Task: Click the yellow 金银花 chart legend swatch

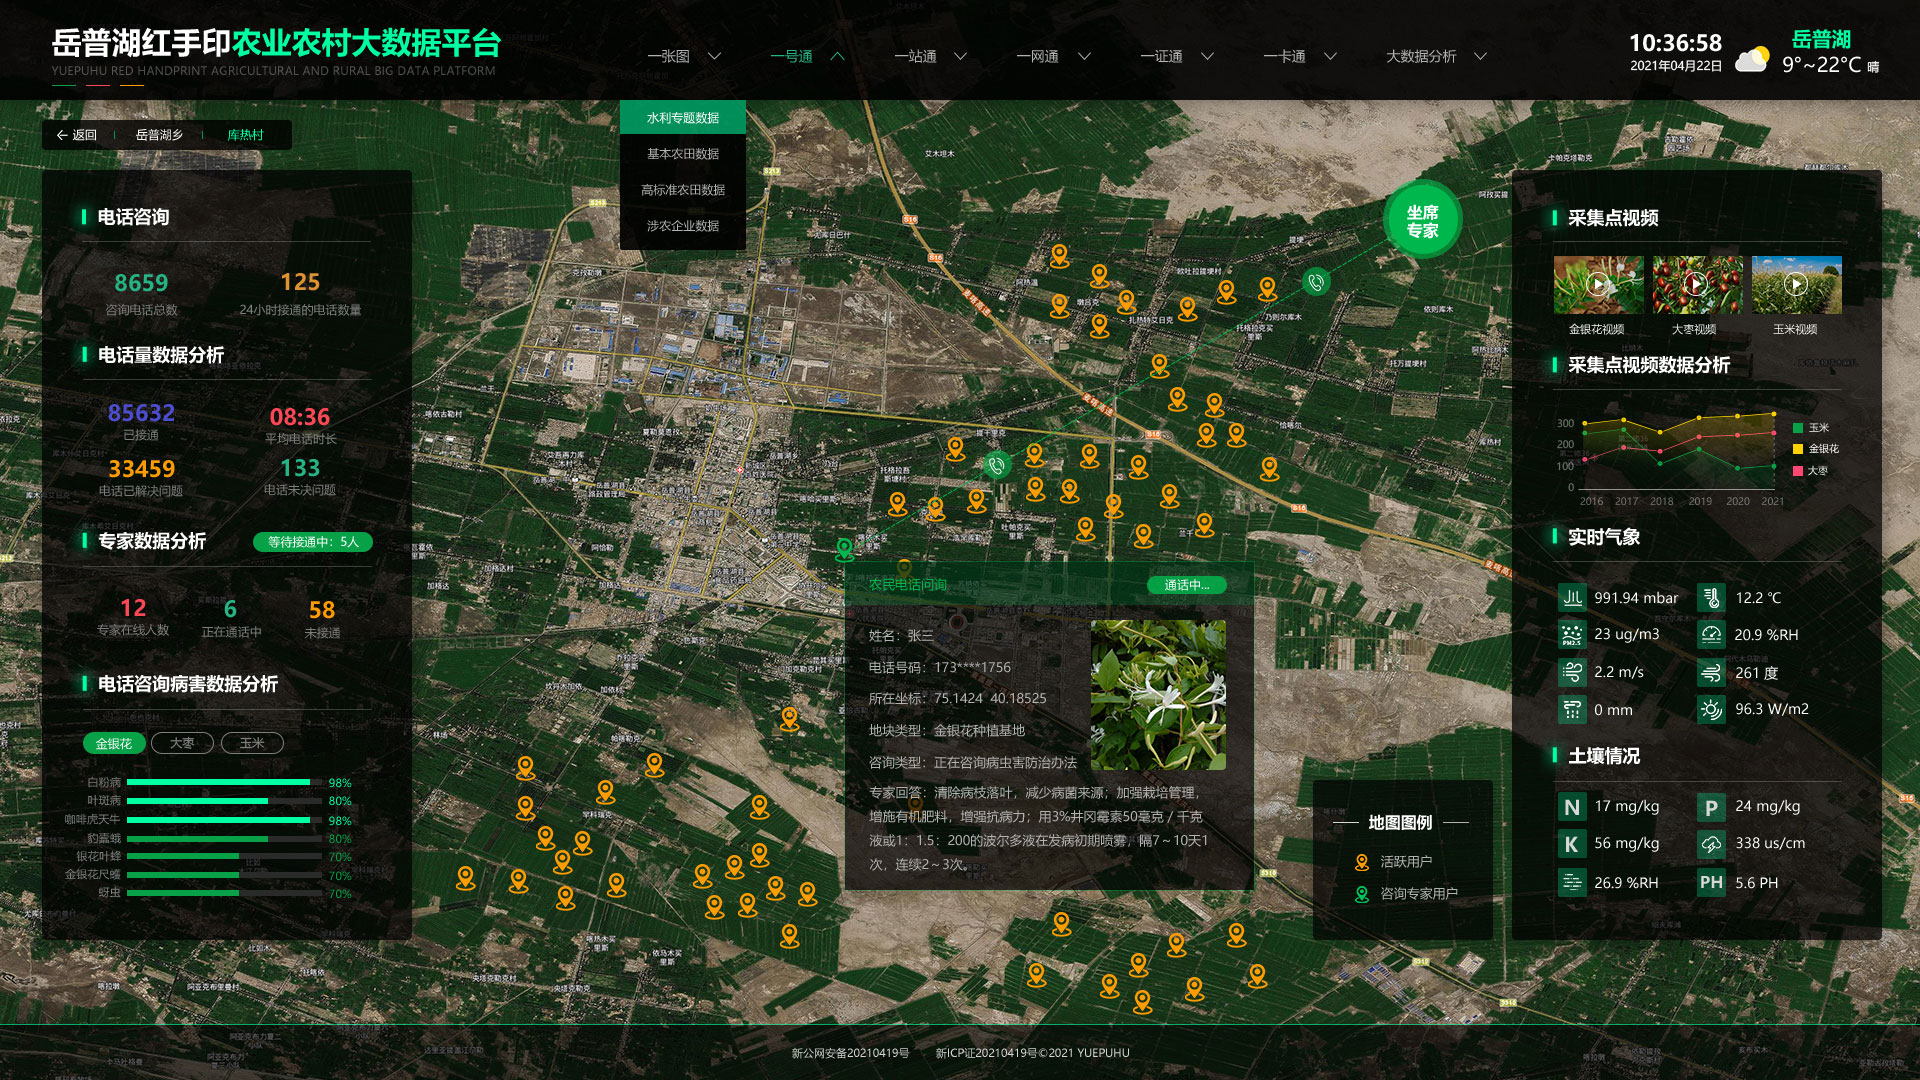Action: point(1798,449)
